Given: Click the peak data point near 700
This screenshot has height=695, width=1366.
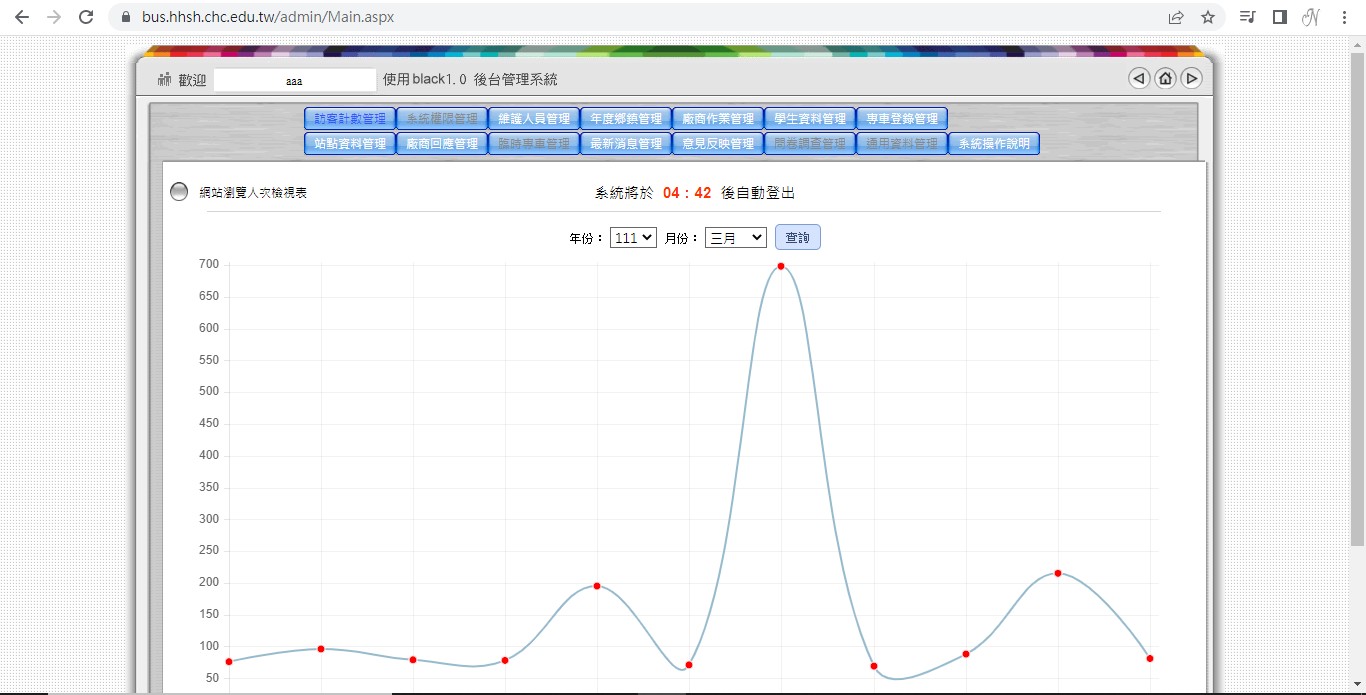Looking at the screenshot, I should [781, 266].
